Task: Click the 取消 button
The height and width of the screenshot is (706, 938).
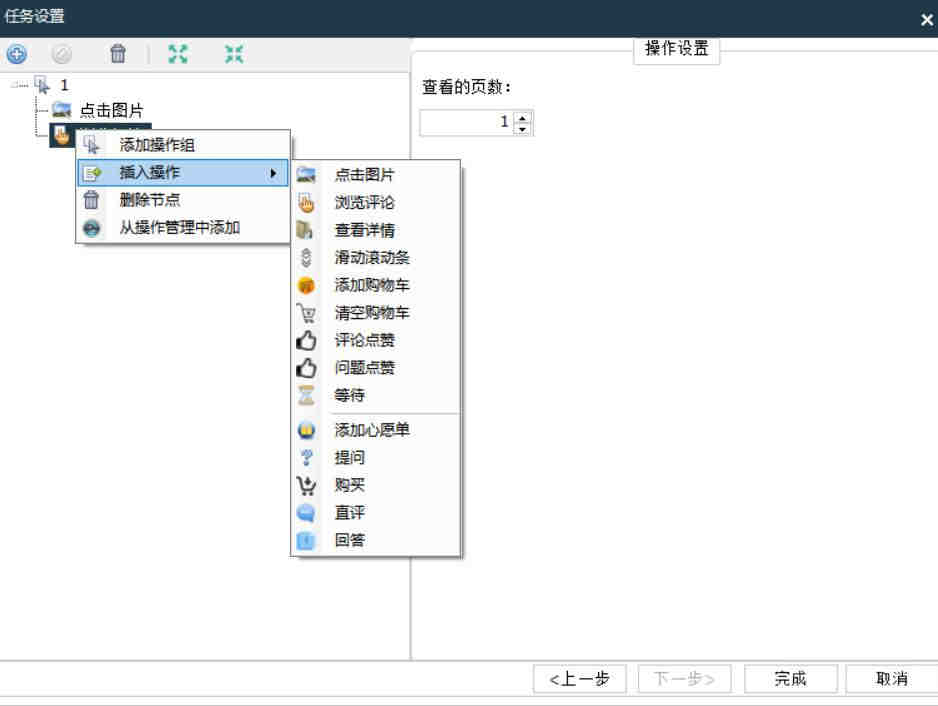Action: click(892, 679)
